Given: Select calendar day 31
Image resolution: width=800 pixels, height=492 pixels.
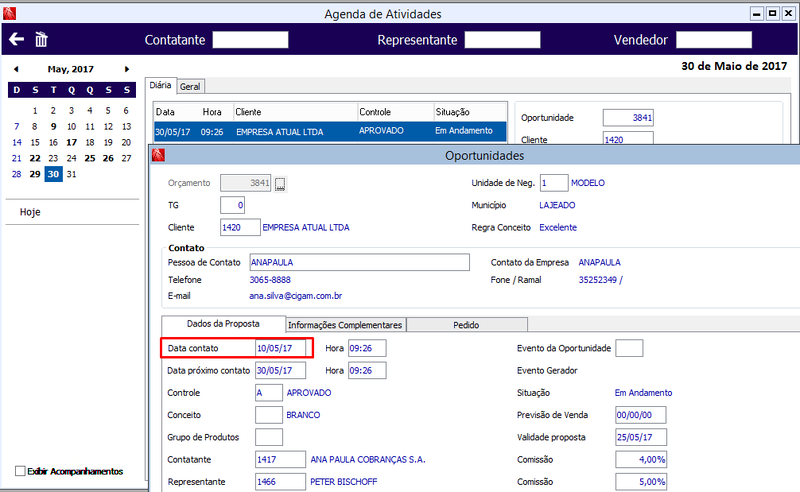Looking at the screenshot, I should pyautogui.click(x=71, y=174).
